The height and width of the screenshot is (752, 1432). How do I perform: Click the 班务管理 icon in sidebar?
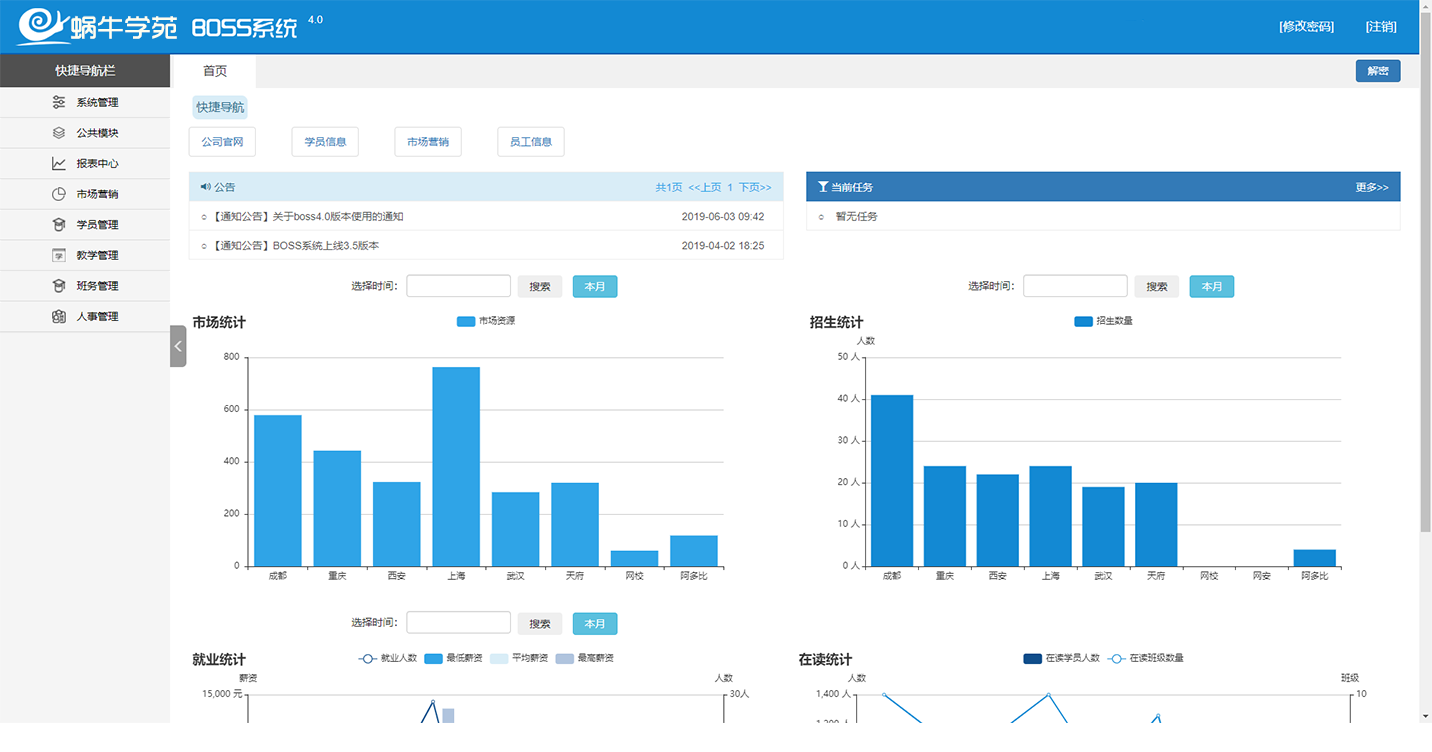point(59,286)
